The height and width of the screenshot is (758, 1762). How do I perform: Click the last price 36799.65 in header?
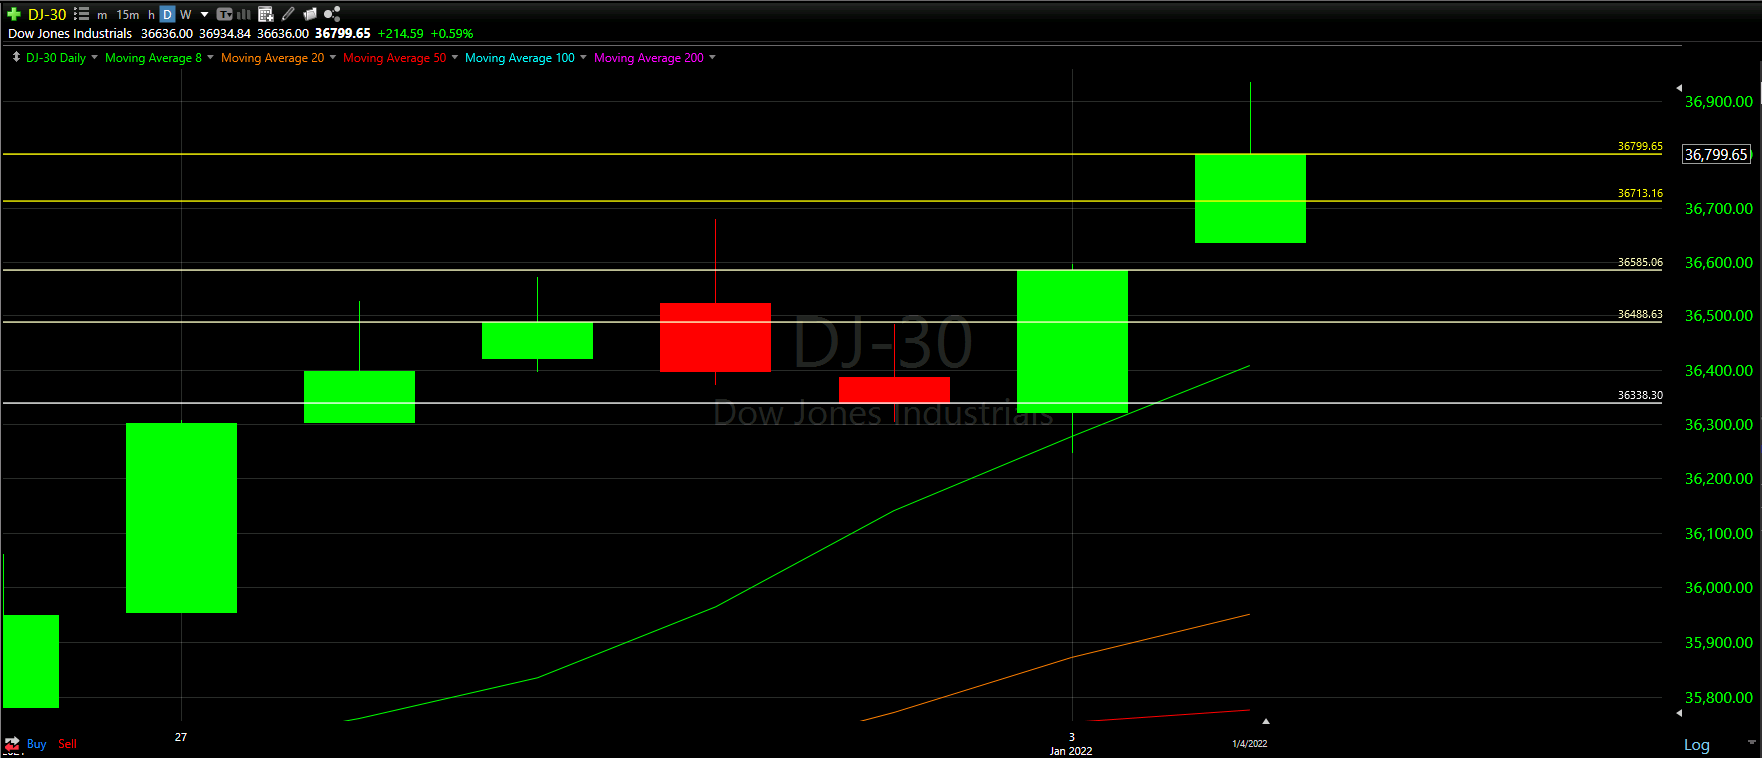click(x=342, y=34)
